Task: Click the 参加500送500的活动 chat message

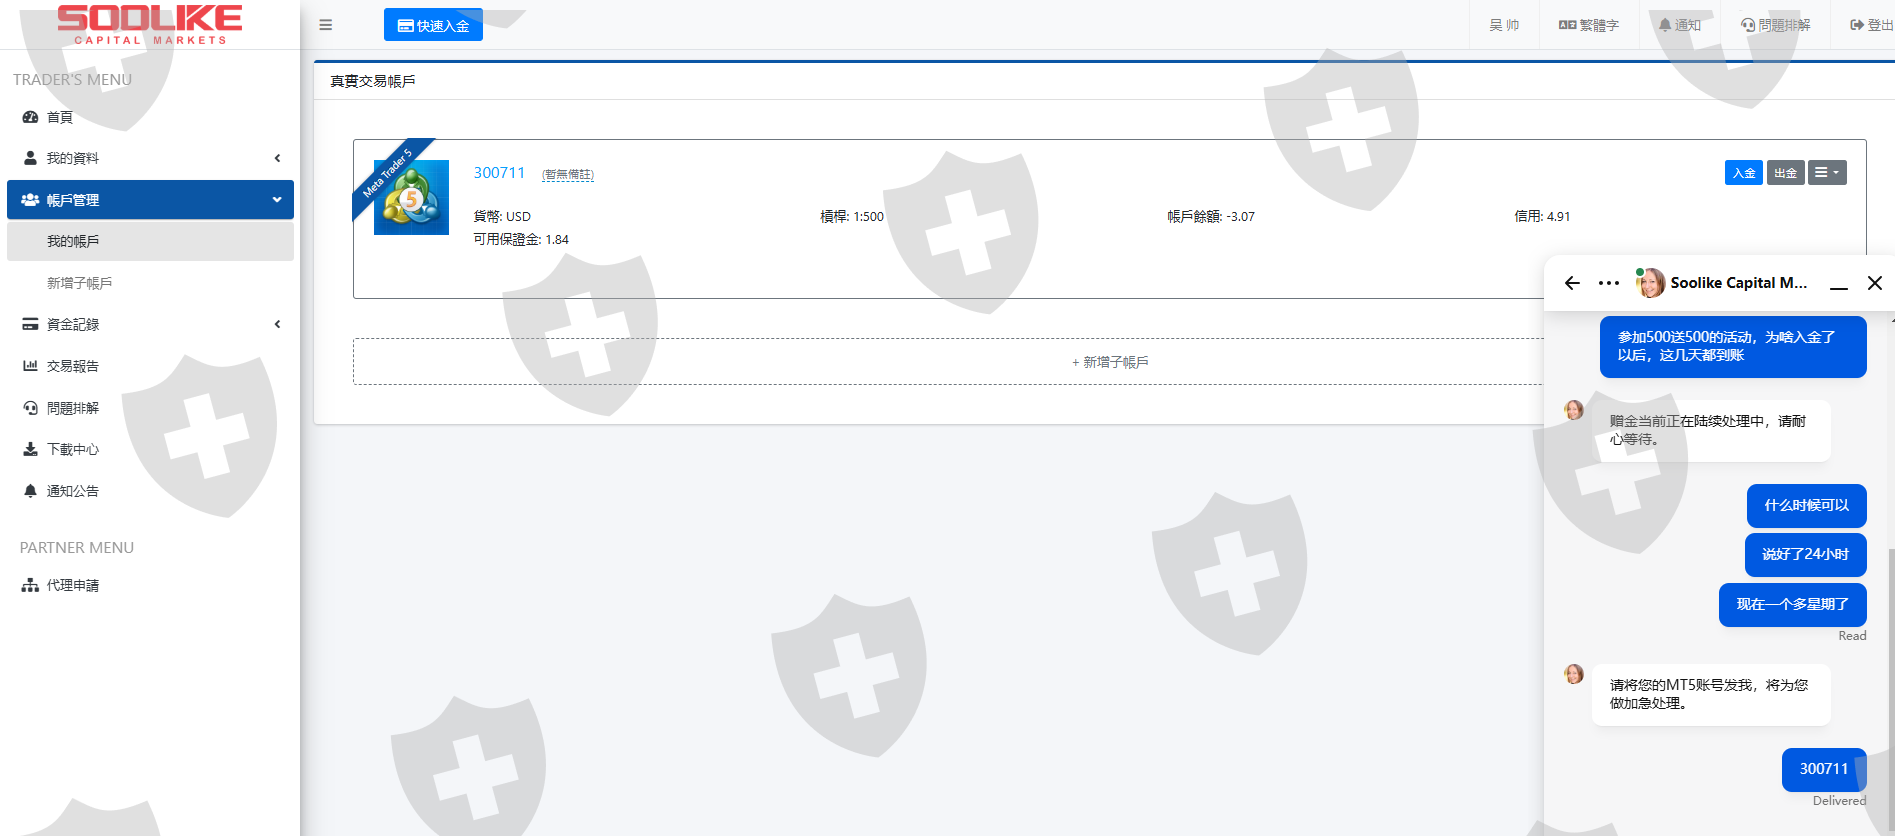Action: (x=1733, y=347)
